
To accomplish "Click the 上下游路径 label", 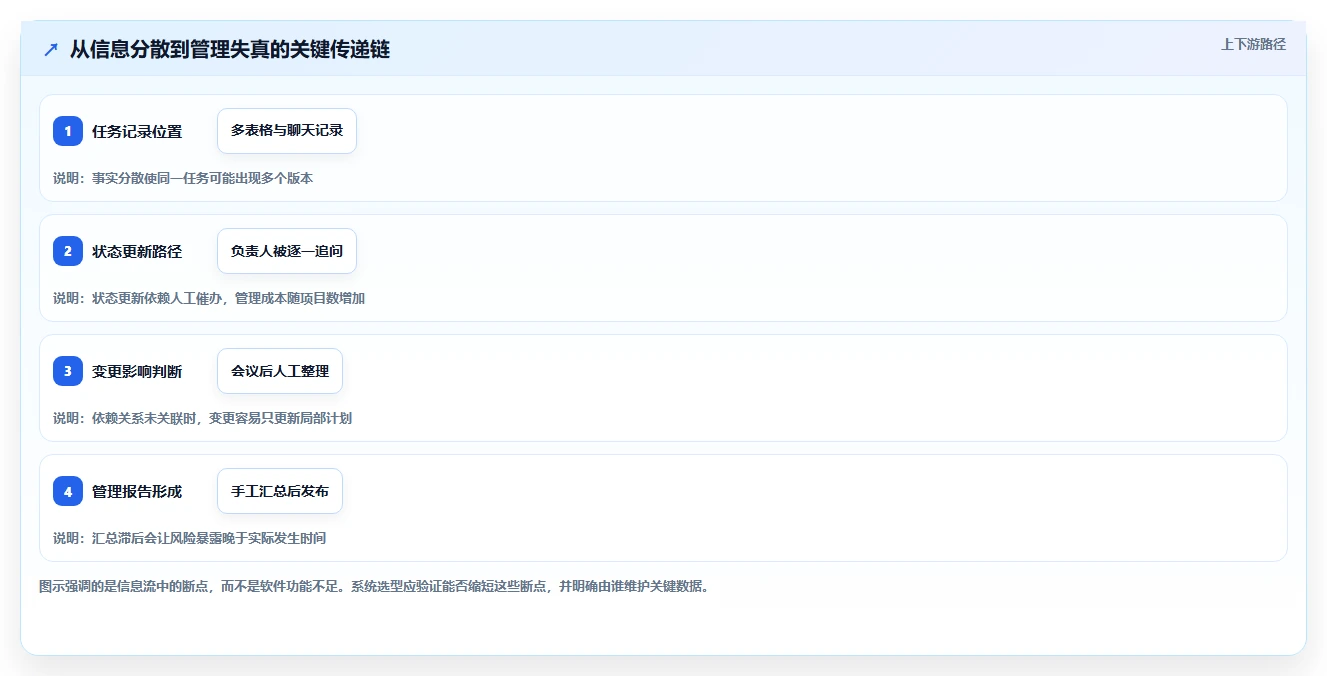I will [x=1253, y=44].
